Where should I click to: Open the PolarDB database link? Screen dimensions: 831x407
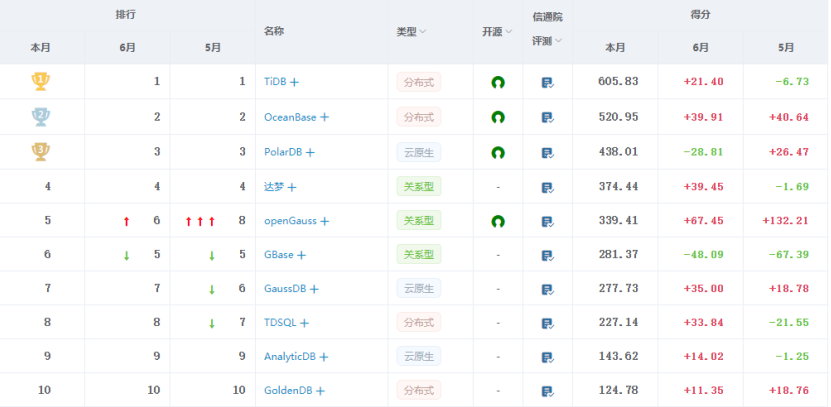pos(283,152)
